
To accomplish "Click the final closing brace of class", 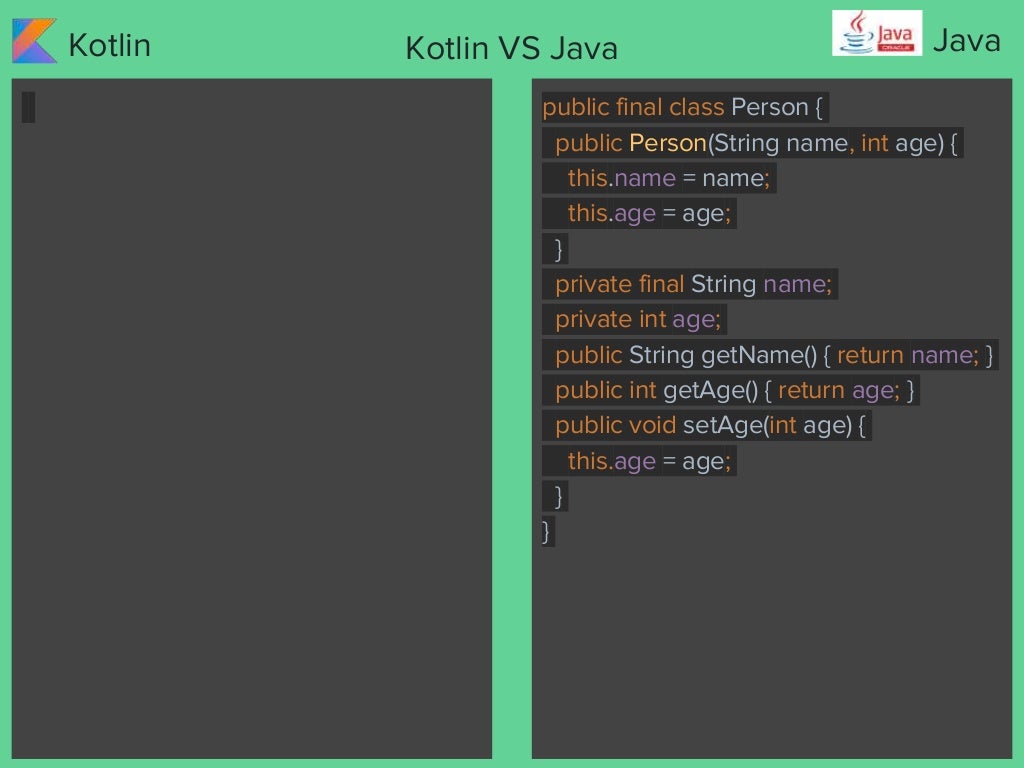I will (546, 530).
